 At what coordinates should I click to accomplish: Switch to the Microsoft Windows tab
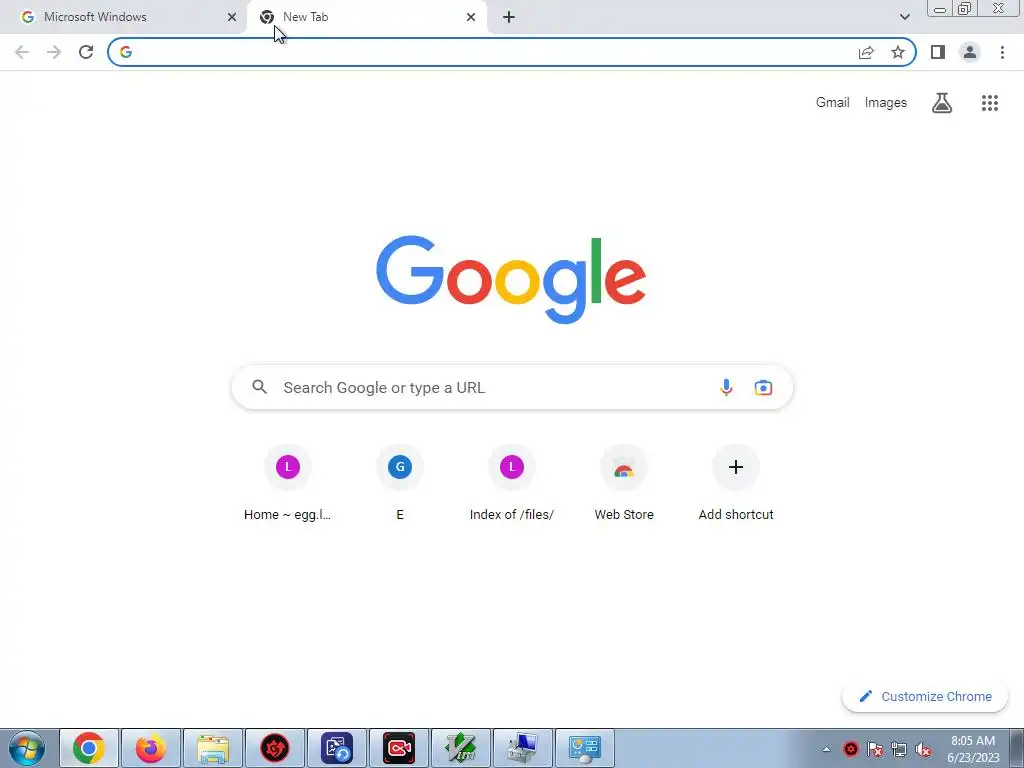click(123, 17)
